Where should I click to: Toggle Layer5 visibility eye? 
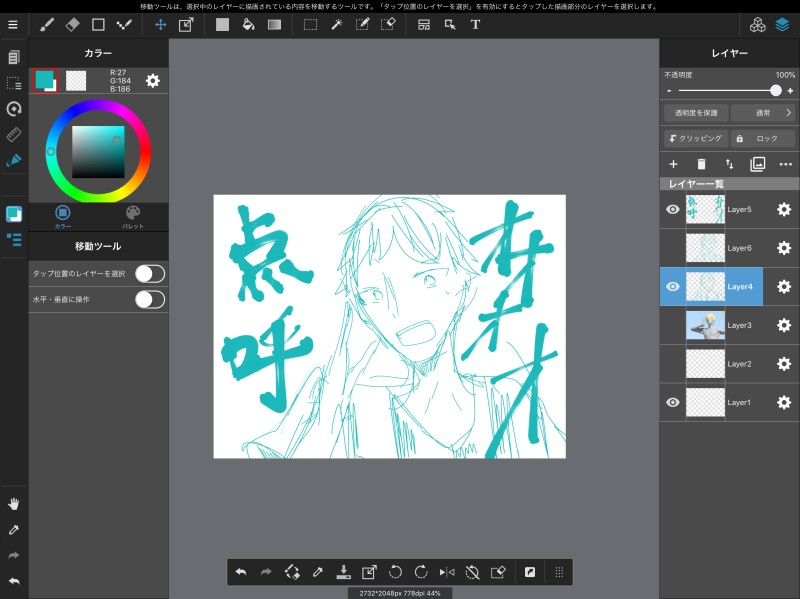pos(673,209)
